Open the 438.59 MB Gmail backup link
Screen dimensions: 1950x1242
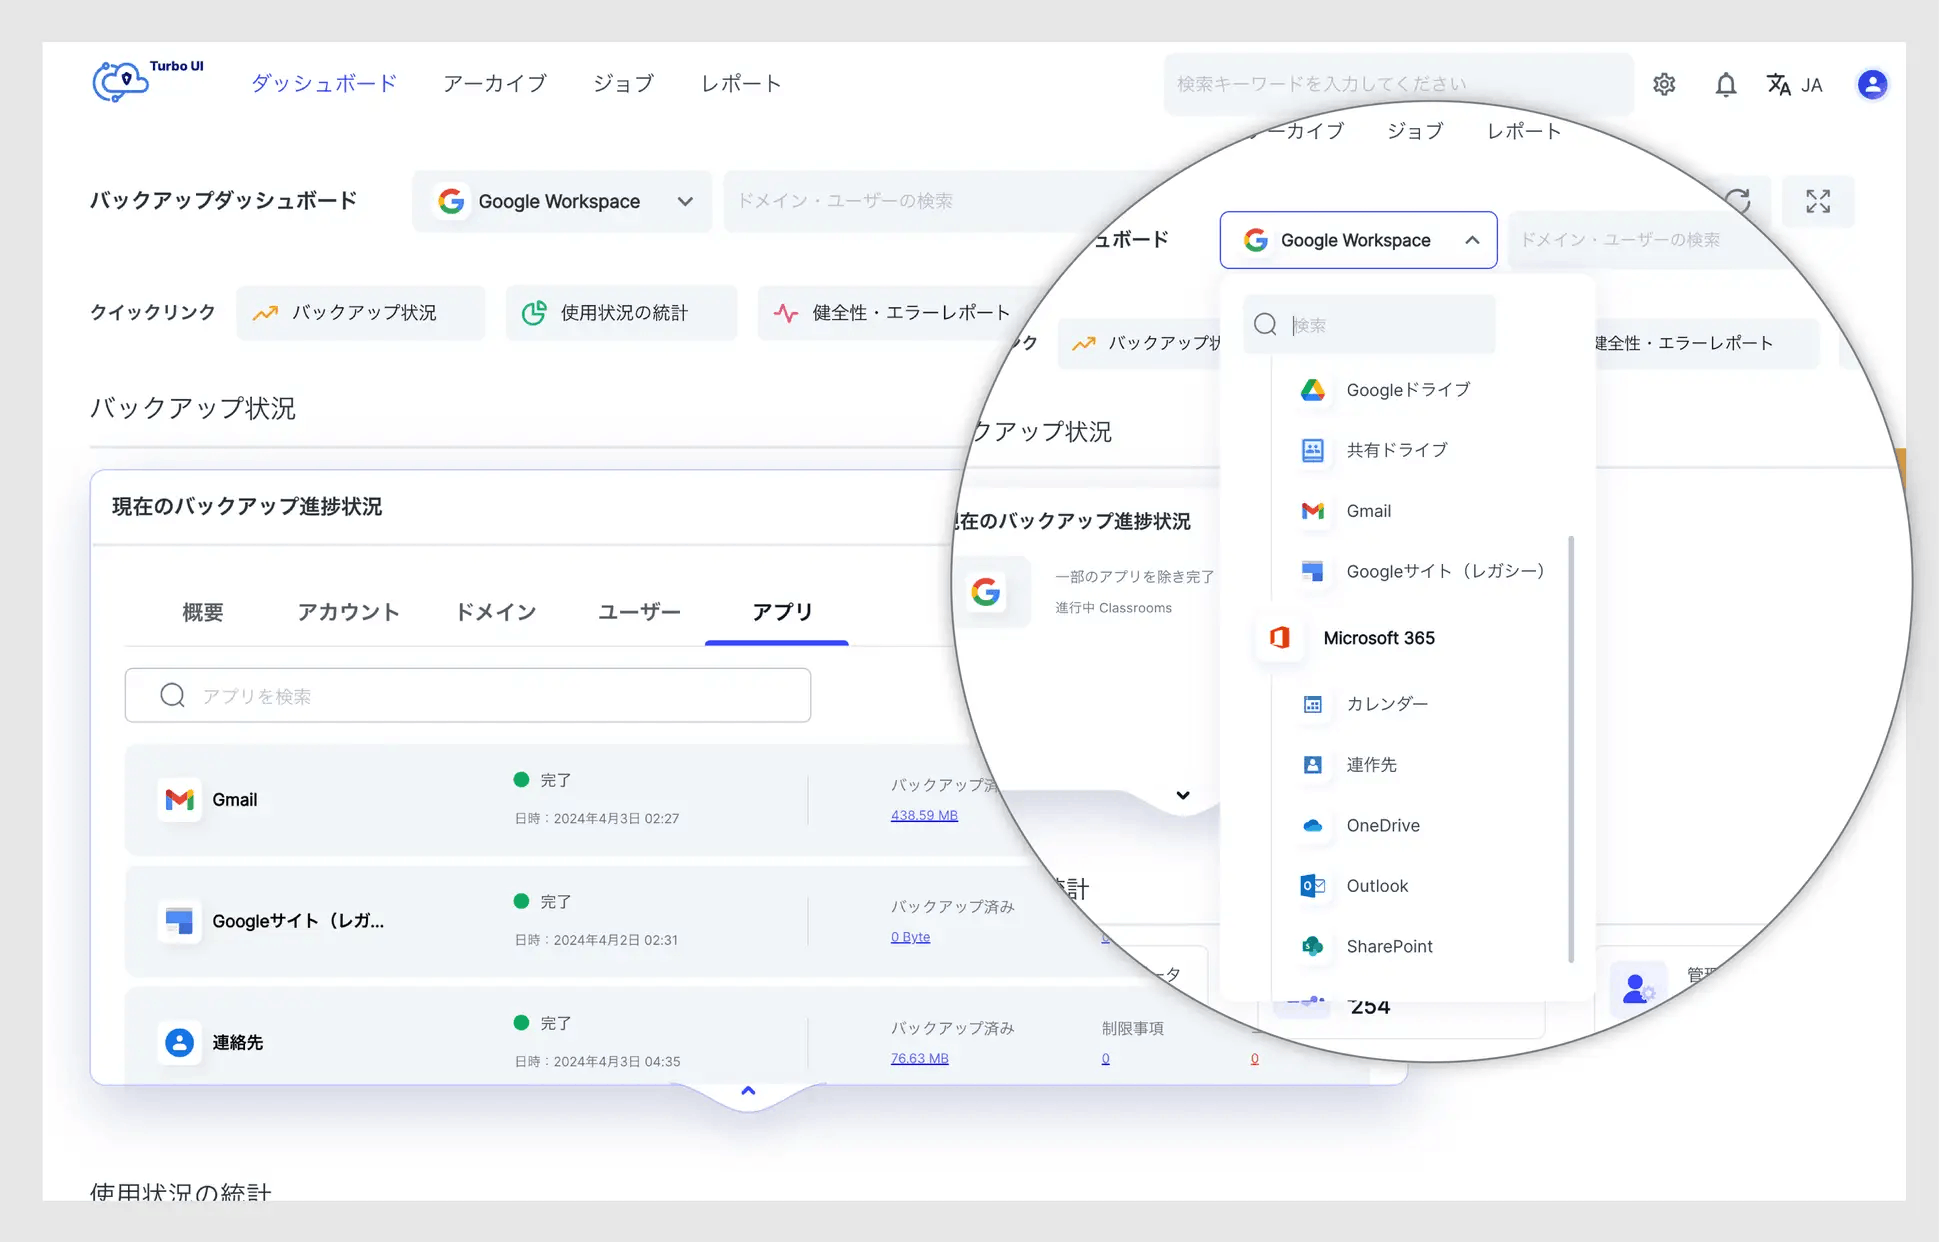[x=923, y=815]
